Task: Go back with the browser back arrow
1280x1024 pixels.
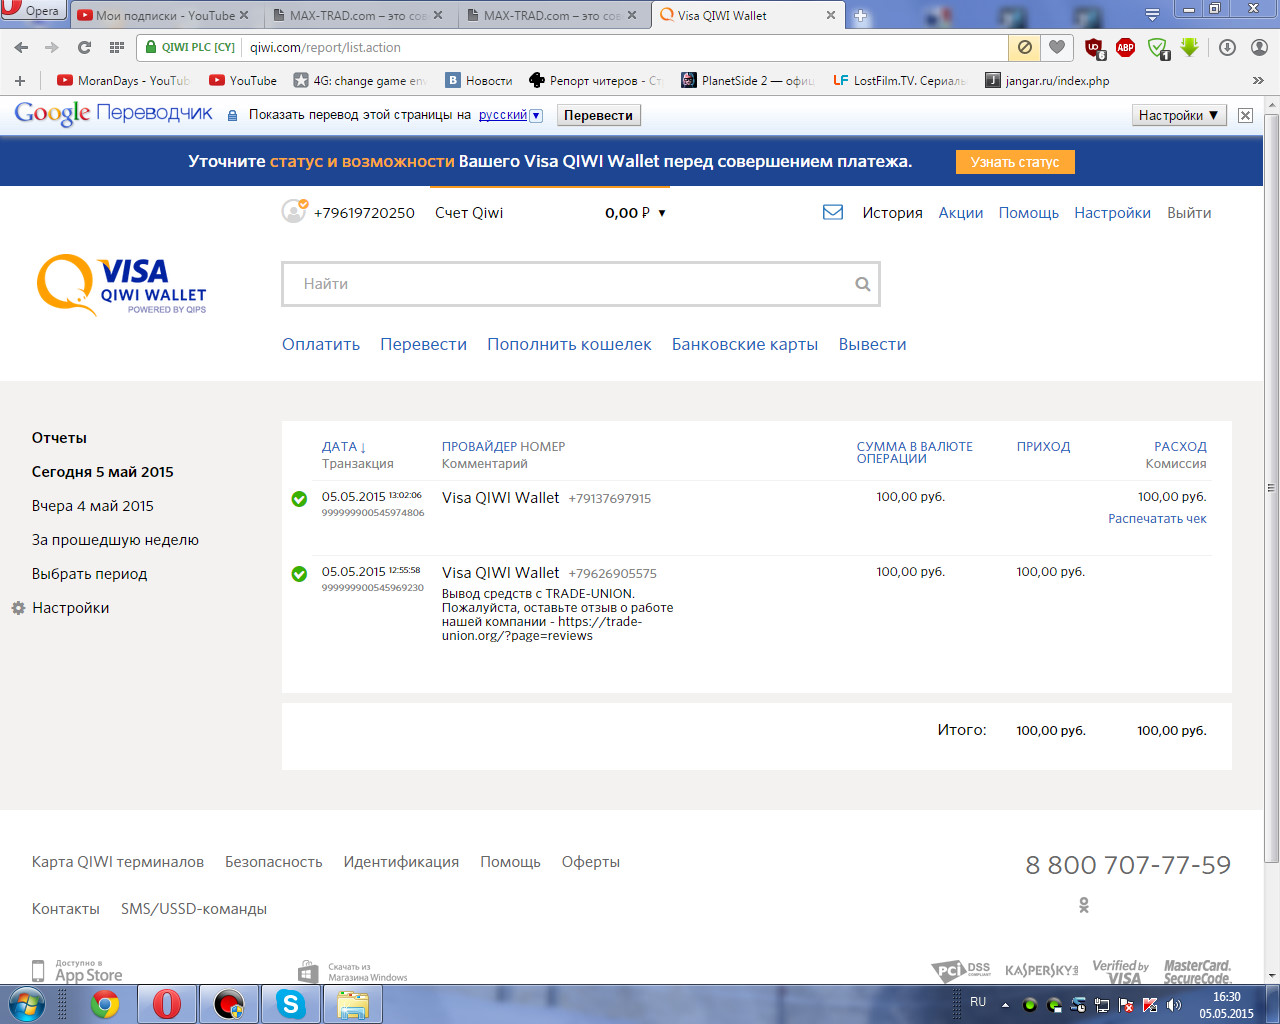Action: [x=21, y=47]
